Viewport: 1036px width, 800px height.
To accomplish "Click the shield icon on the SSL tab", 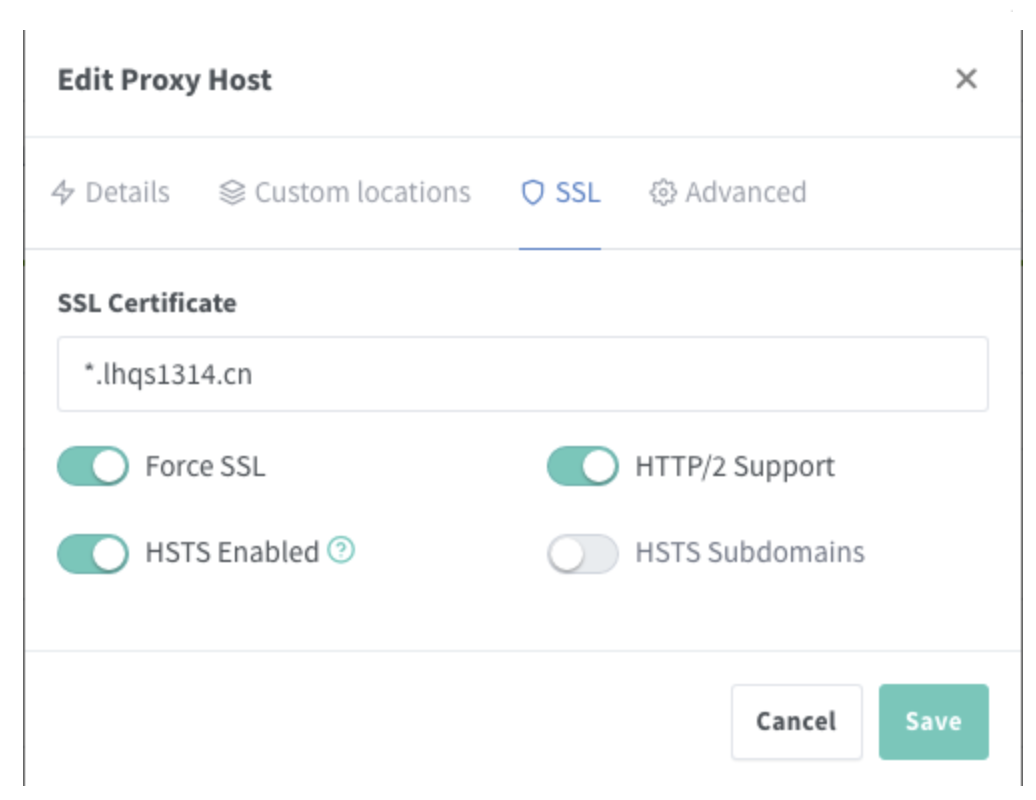I will point(533,192).
